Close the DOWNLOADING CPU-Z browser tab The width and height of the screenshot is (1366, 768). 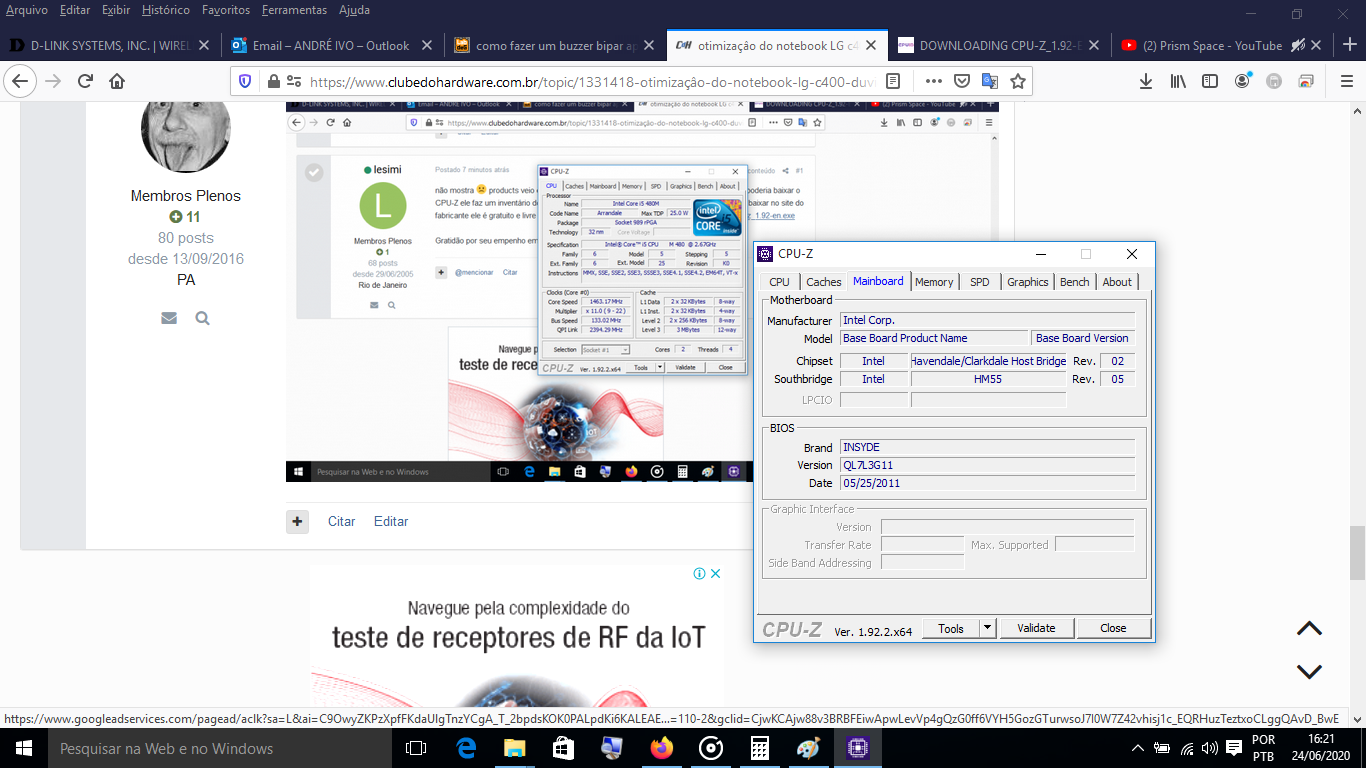coord(1093,45)
